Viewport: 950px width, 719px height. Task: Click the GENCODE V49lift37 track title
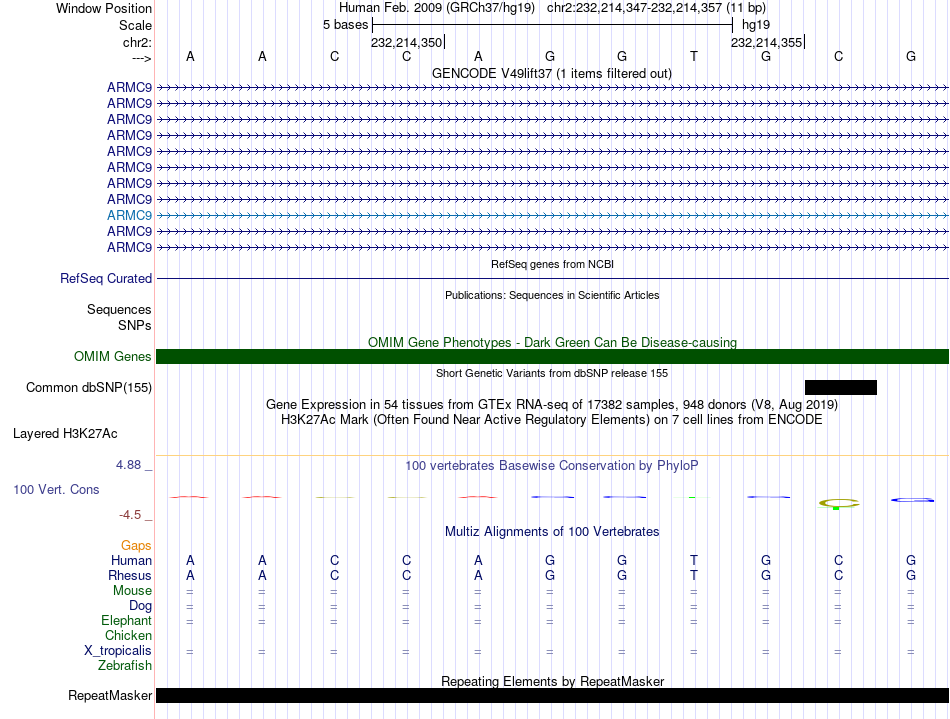pyautogui.click(x=551, y=73)
